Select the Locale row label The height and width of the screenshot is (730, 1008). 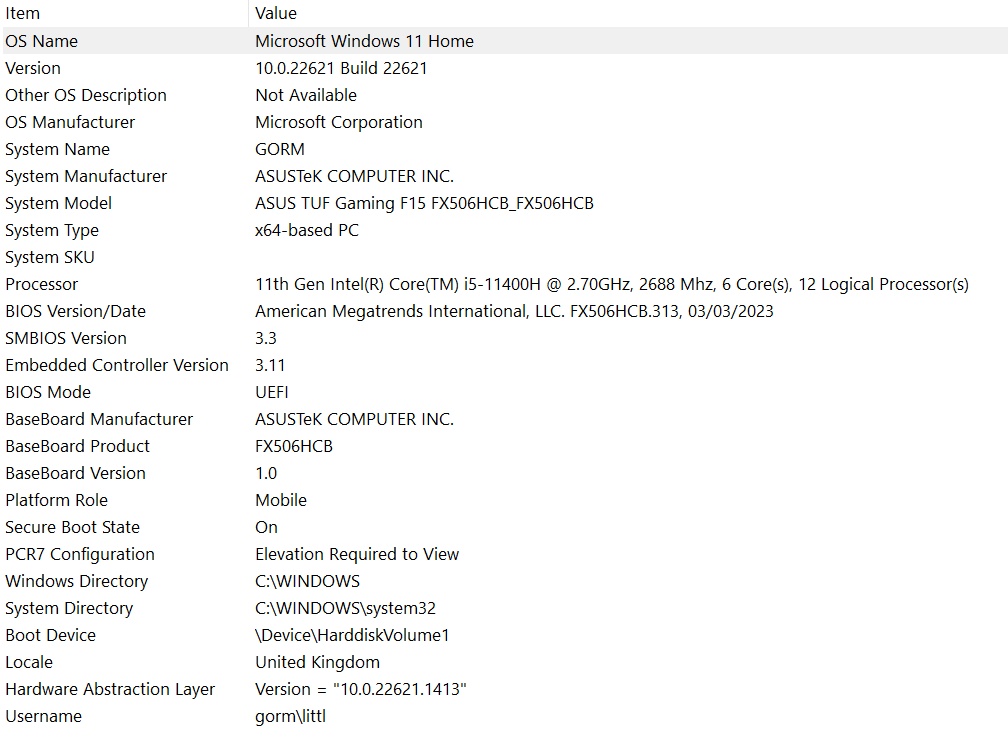[29, 662]
